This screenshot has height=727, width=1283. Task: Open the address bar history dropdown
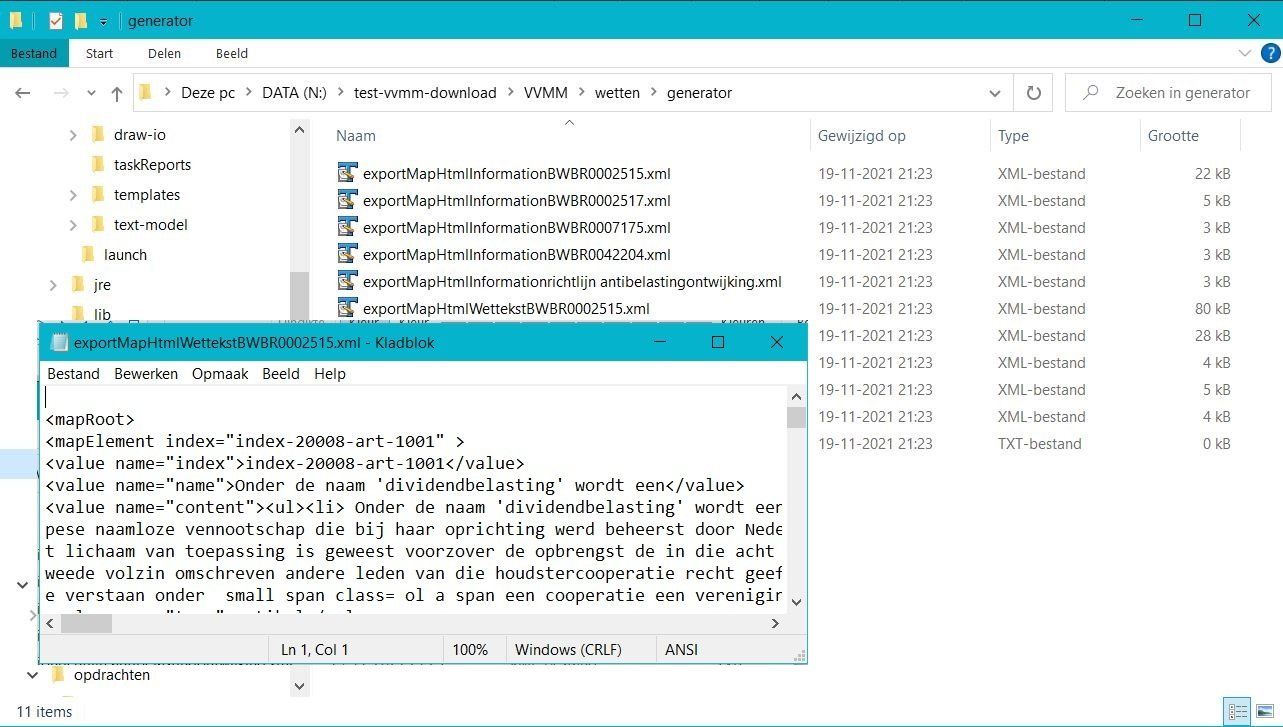(994, 93)
